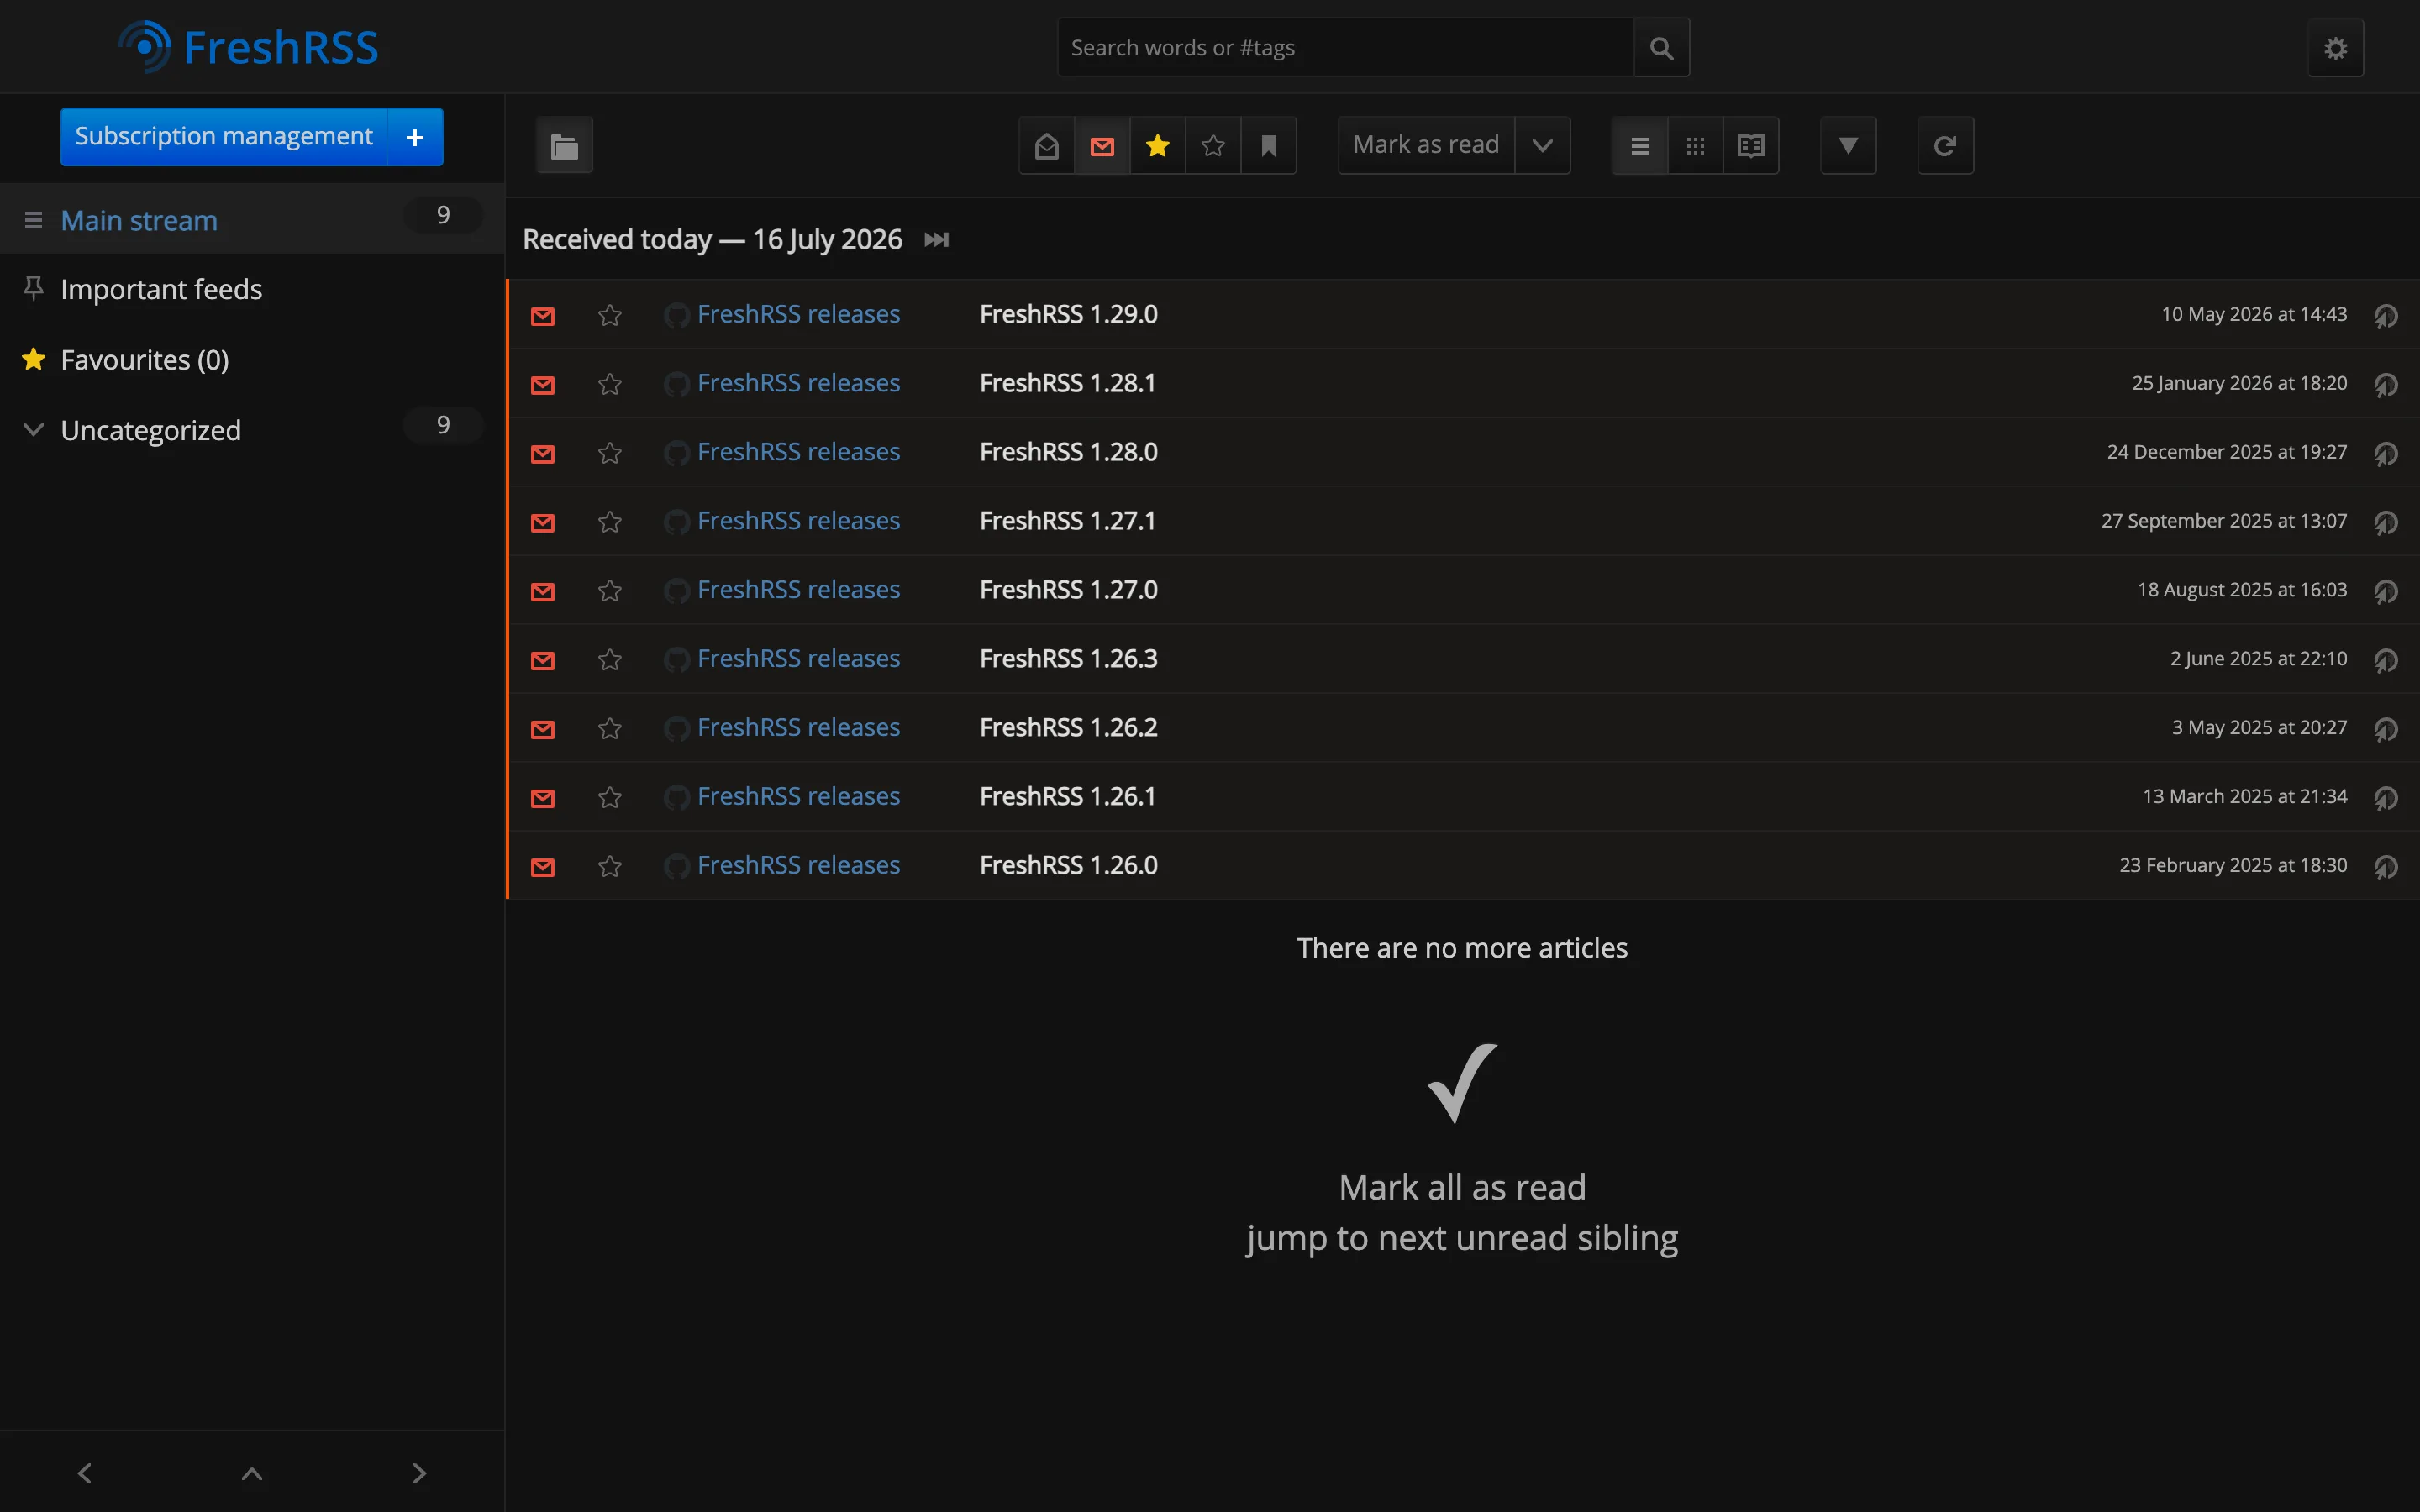Open feed link on FreshRSS 1.26.1 row
Screen dimensions: 2420x1512
pos(782,796)
